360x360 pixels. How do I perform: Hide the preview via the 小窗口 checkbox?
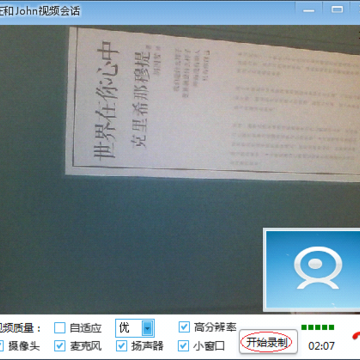[184, 346]
